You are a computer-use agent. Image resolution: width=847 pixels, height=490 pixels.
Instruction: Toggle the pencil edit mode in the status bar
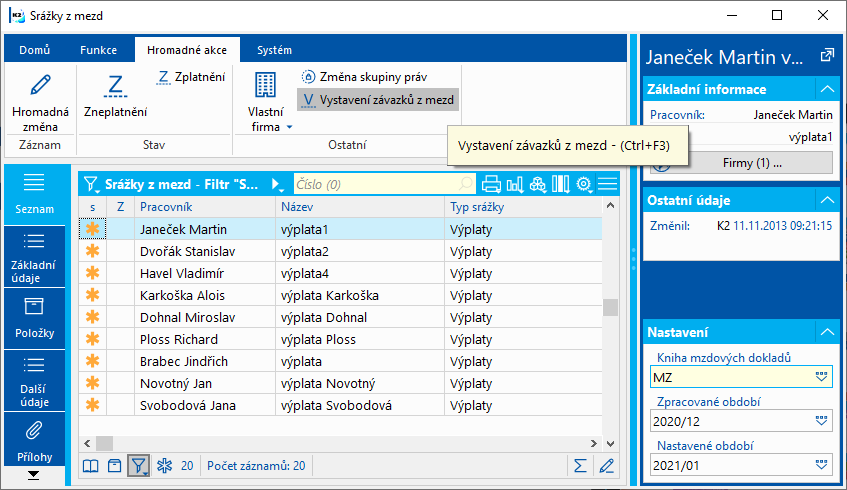click(606, 465)
